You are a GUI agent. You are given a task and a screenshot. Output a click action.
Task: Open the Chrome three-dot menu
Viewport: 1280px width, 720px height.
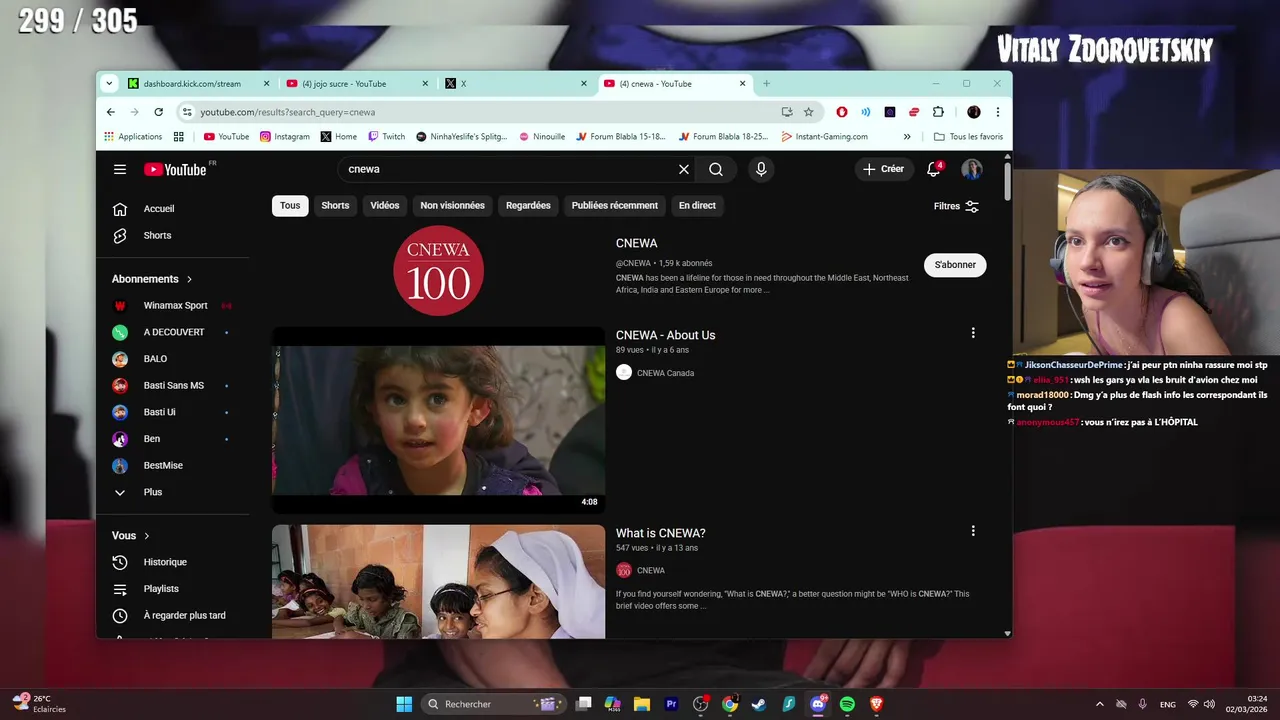[997, 112]
